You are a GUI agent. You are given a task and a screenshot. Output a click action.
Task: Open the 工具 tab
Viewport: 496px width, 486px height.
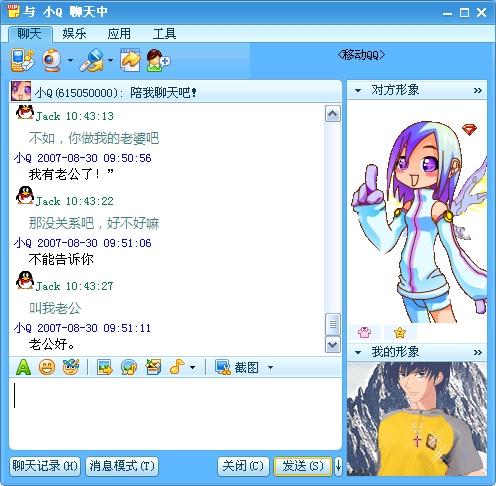(x=164, y=34)
